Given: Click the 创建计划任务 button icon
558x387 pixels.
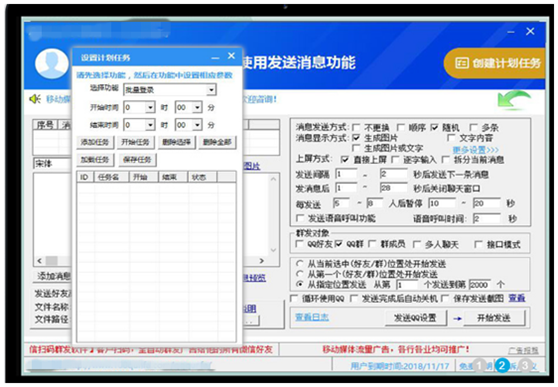Looking at the screenshot, I should (462, 63).
